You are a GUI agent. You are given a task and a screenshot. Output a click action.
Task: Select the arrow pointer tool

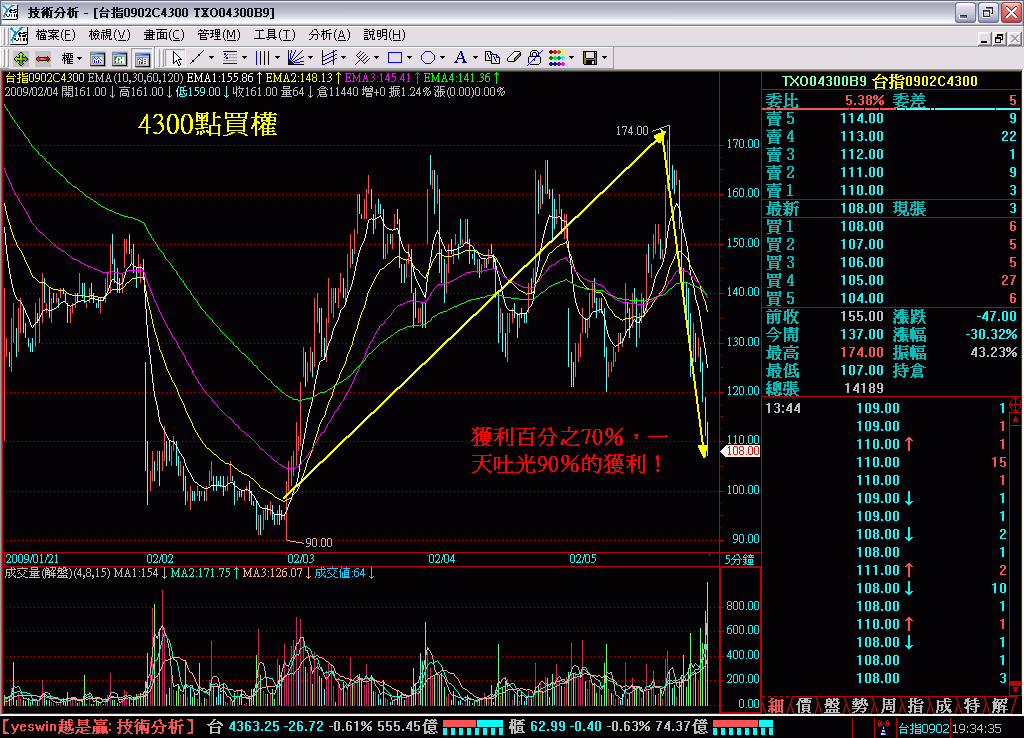176,59
